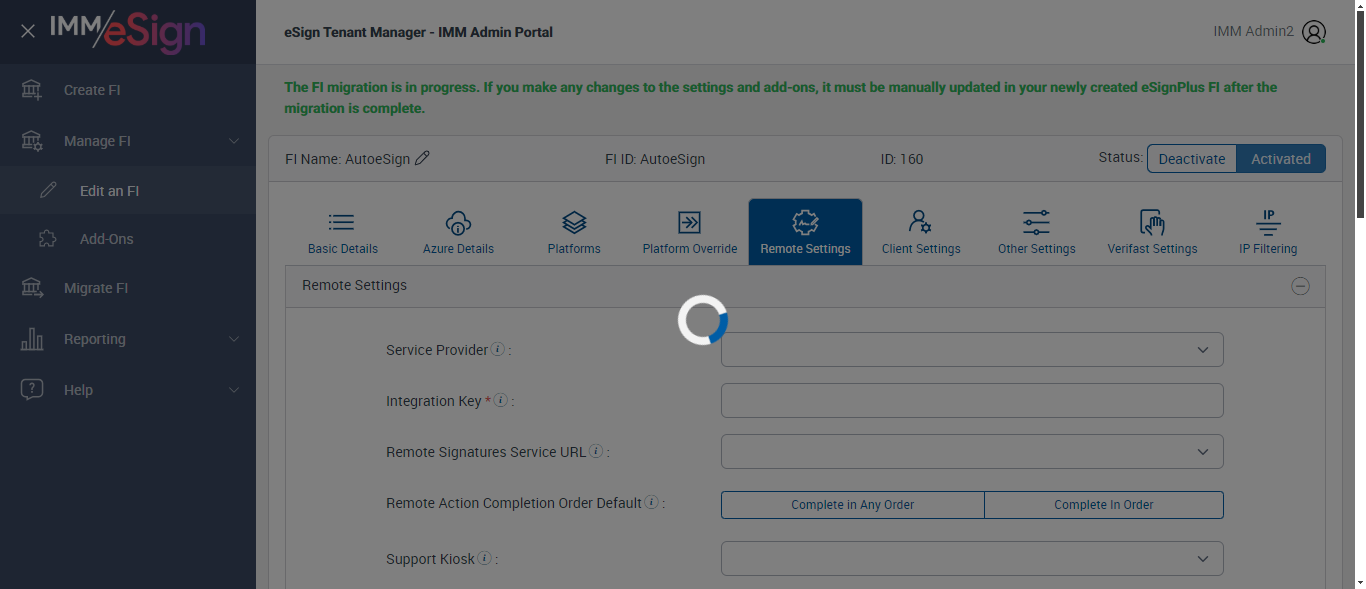Show info for the Service Provider field
Image resolution: width=1366 pixels, height=589 pixels.
click(497, 349)
